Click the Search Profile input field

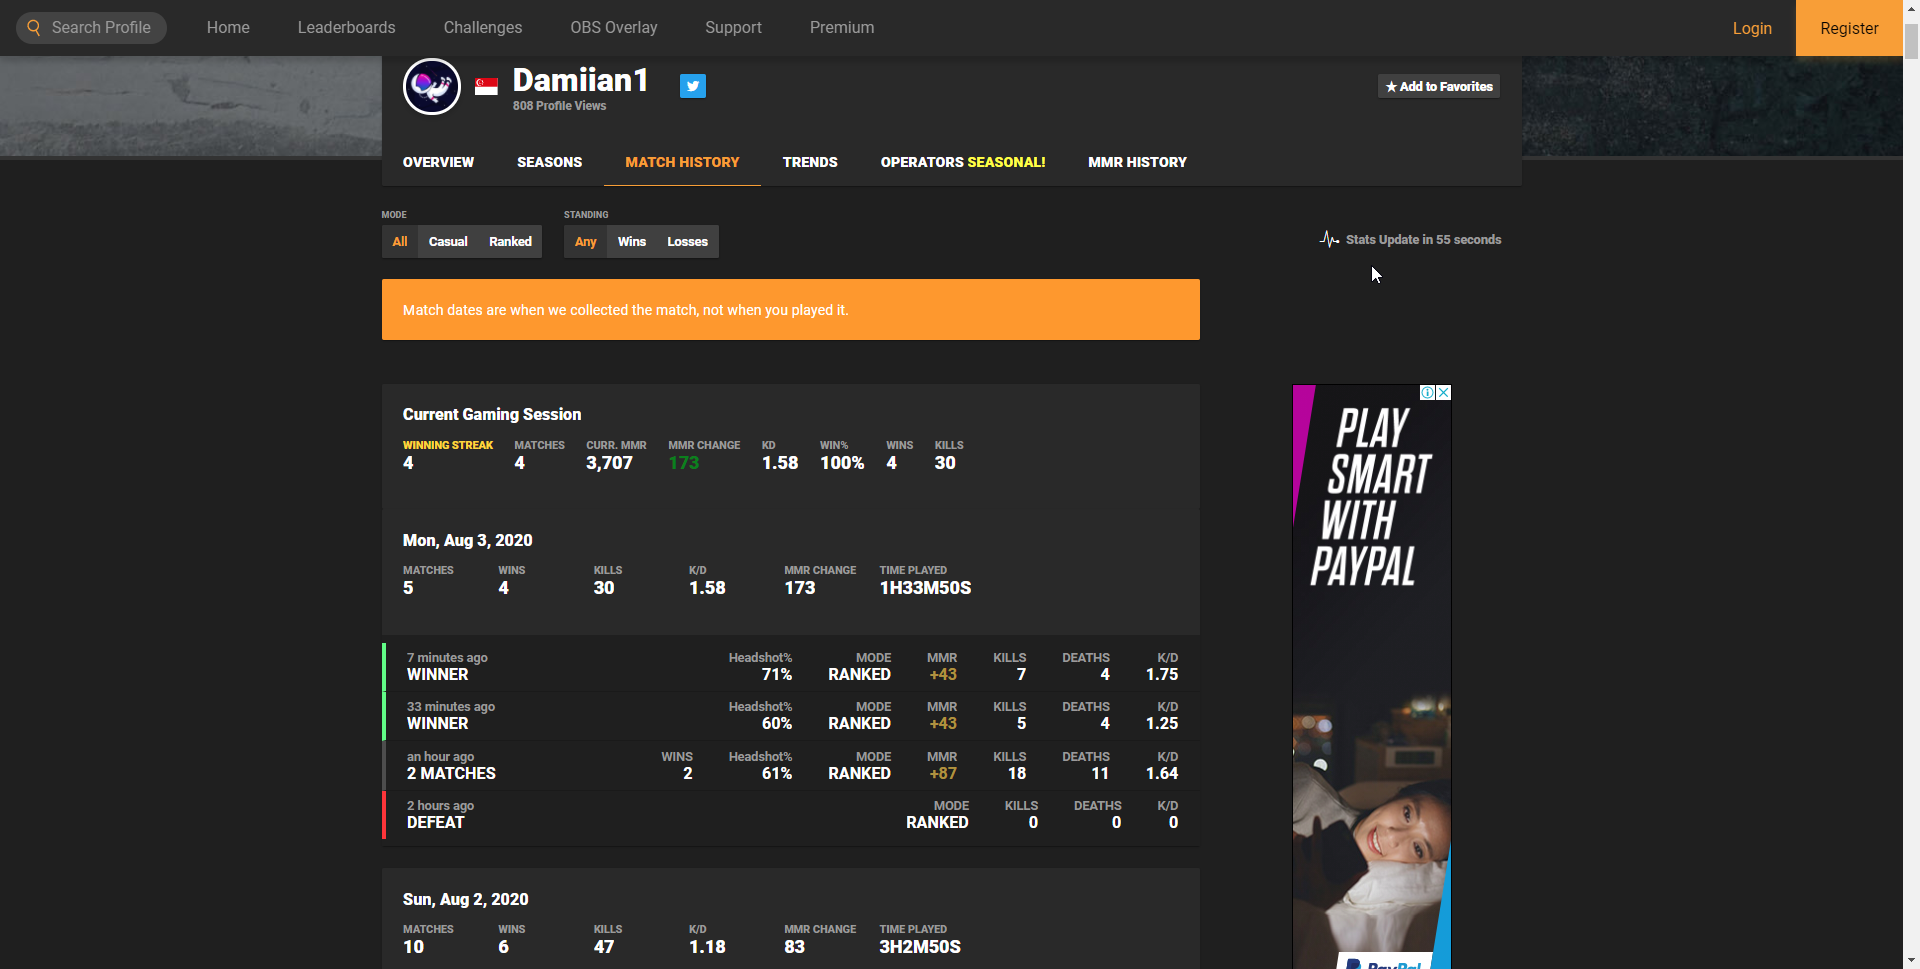pos(101,28)
